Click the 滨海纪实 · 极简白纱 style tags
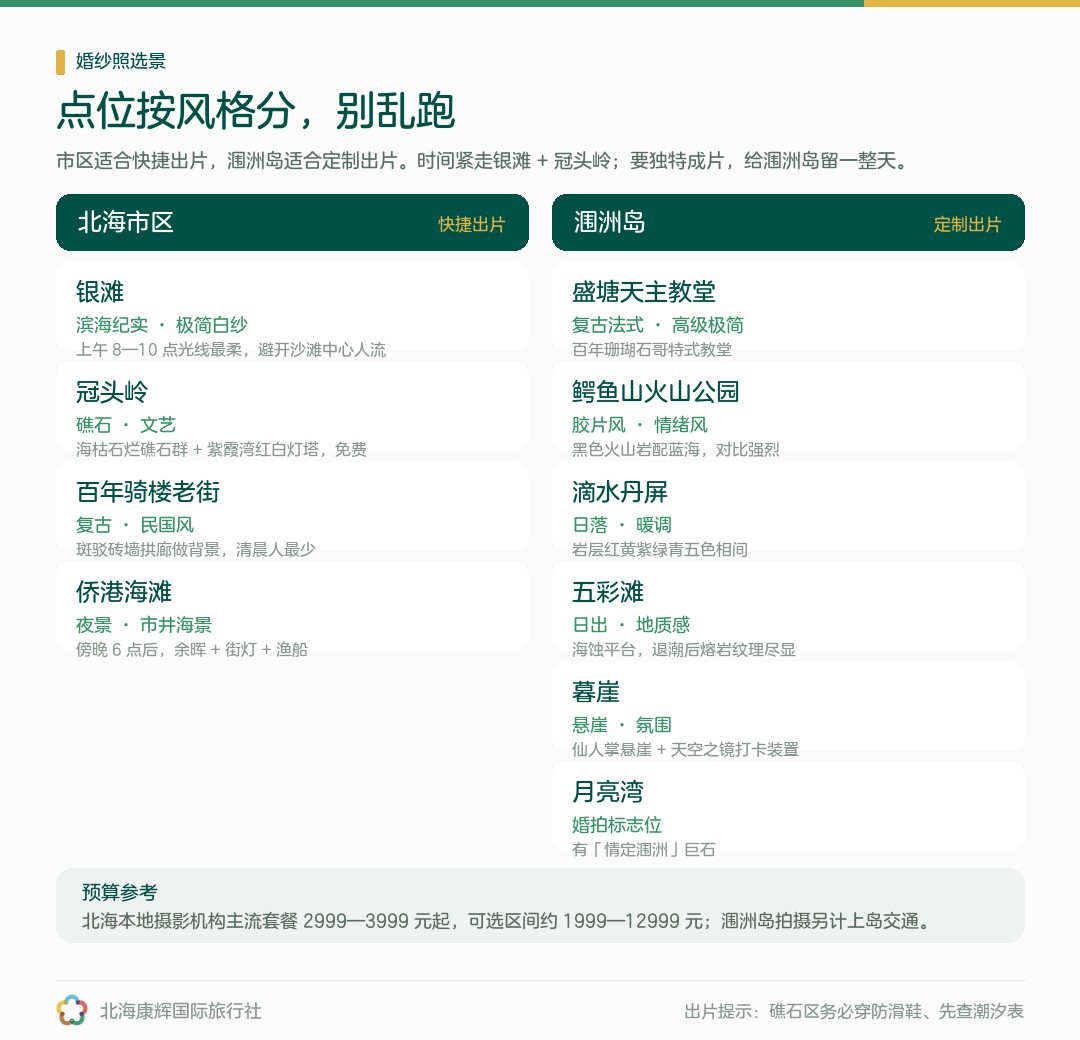The height and width of the screenshot is (1040, 1080). [x=162, y=325]
